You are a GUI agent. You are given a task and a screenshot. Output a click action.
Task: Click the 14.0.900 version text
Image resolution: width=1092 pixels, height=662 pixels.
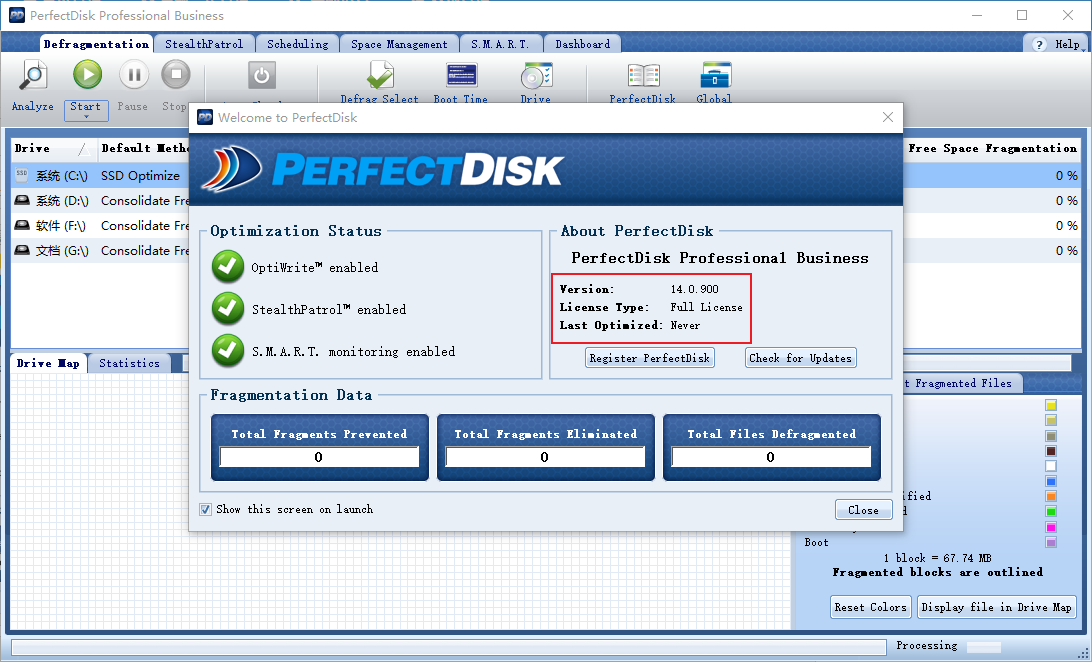pyautogui.click(x=694, y=289)
